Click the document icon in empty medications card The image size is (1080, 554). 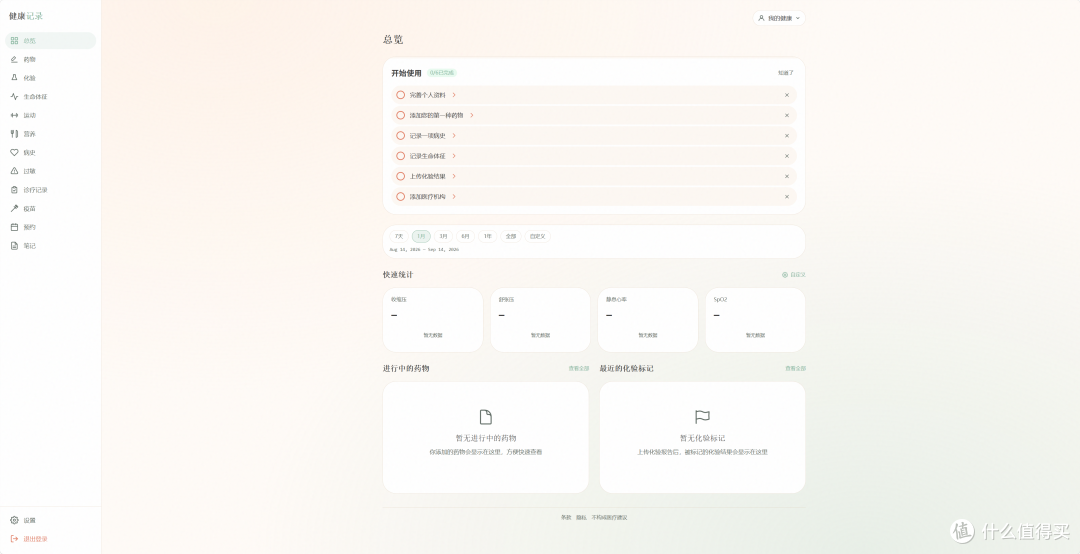tap(486, 417)
